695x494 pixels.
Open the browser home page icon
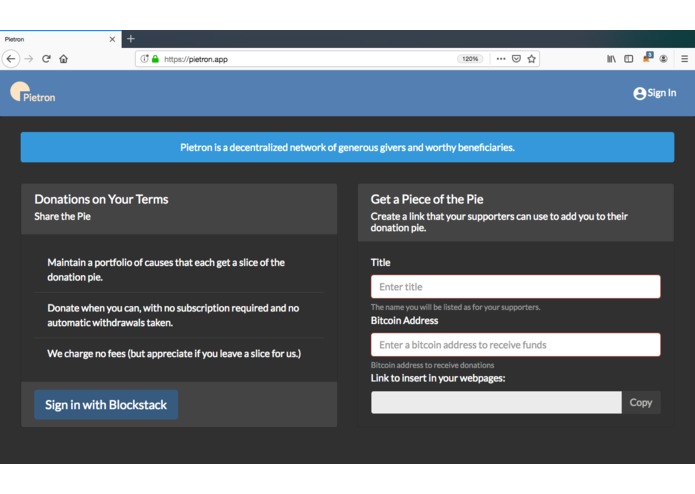tap(63, 59)
